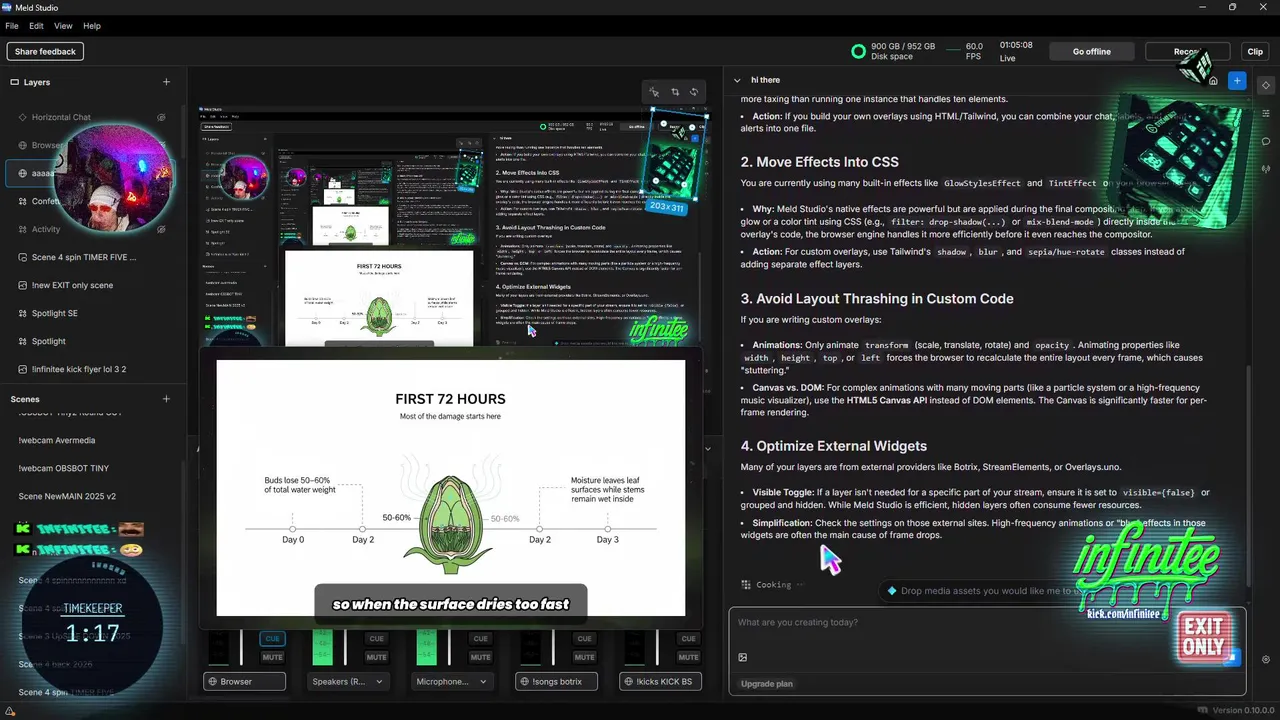Click the warning icon in bottom-left corner
Image resolution: width=1280 pixels, height=720 pixels.
click(10, 711)
